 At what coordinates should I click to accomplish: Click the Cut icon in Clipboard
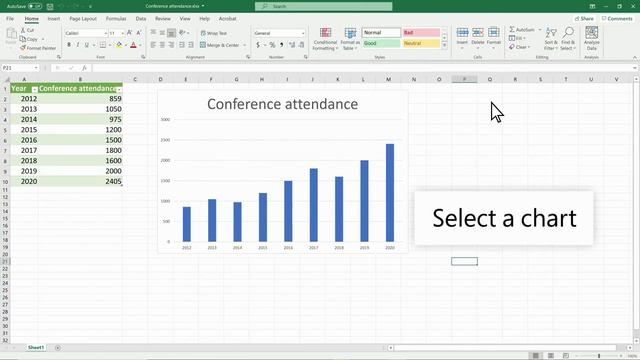pyautogui.click(x=23, y=31)
